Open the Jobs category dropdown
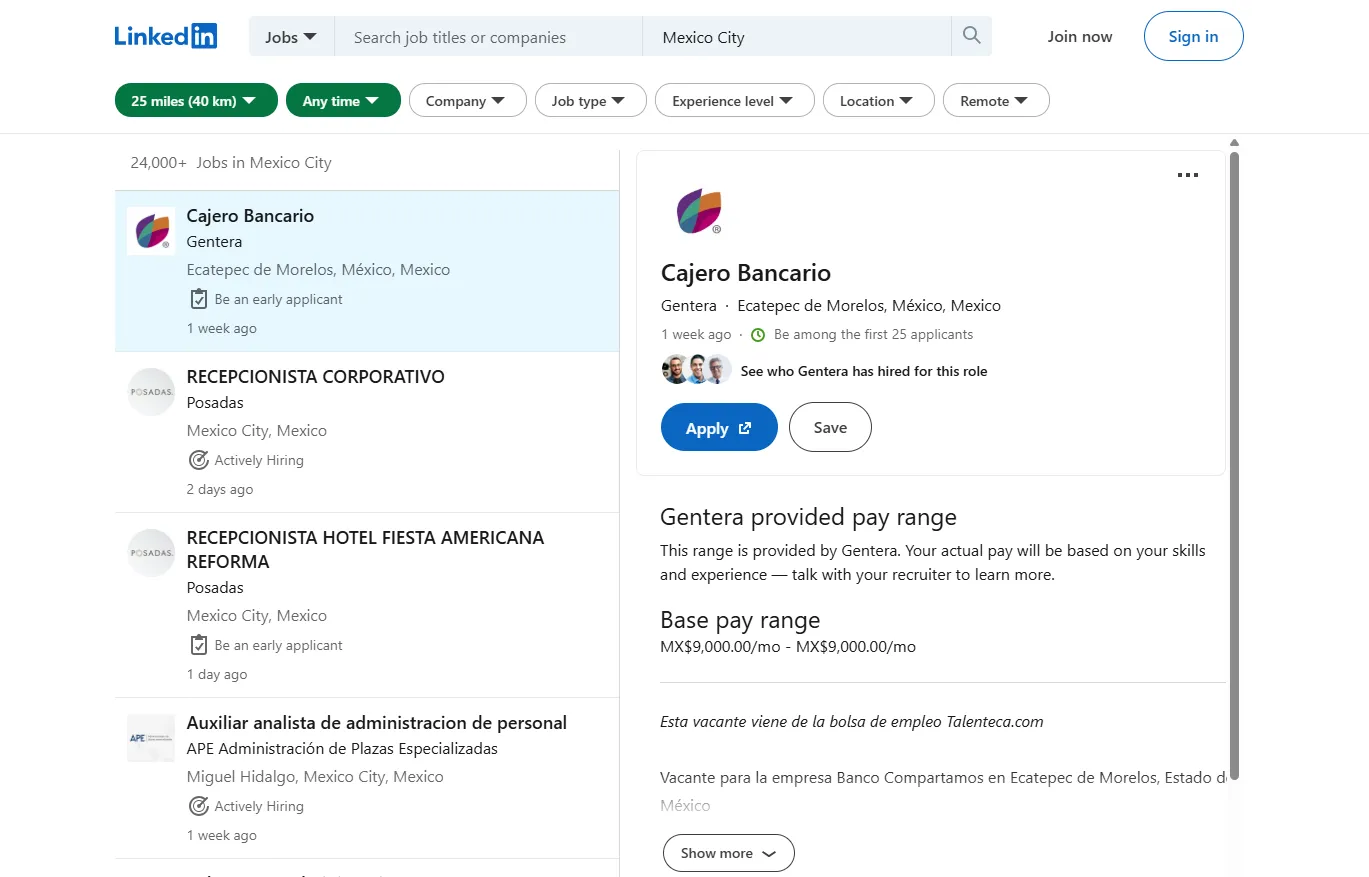Image resolution: width=1369 pixels, height=877 pixels. pos(291,36)
